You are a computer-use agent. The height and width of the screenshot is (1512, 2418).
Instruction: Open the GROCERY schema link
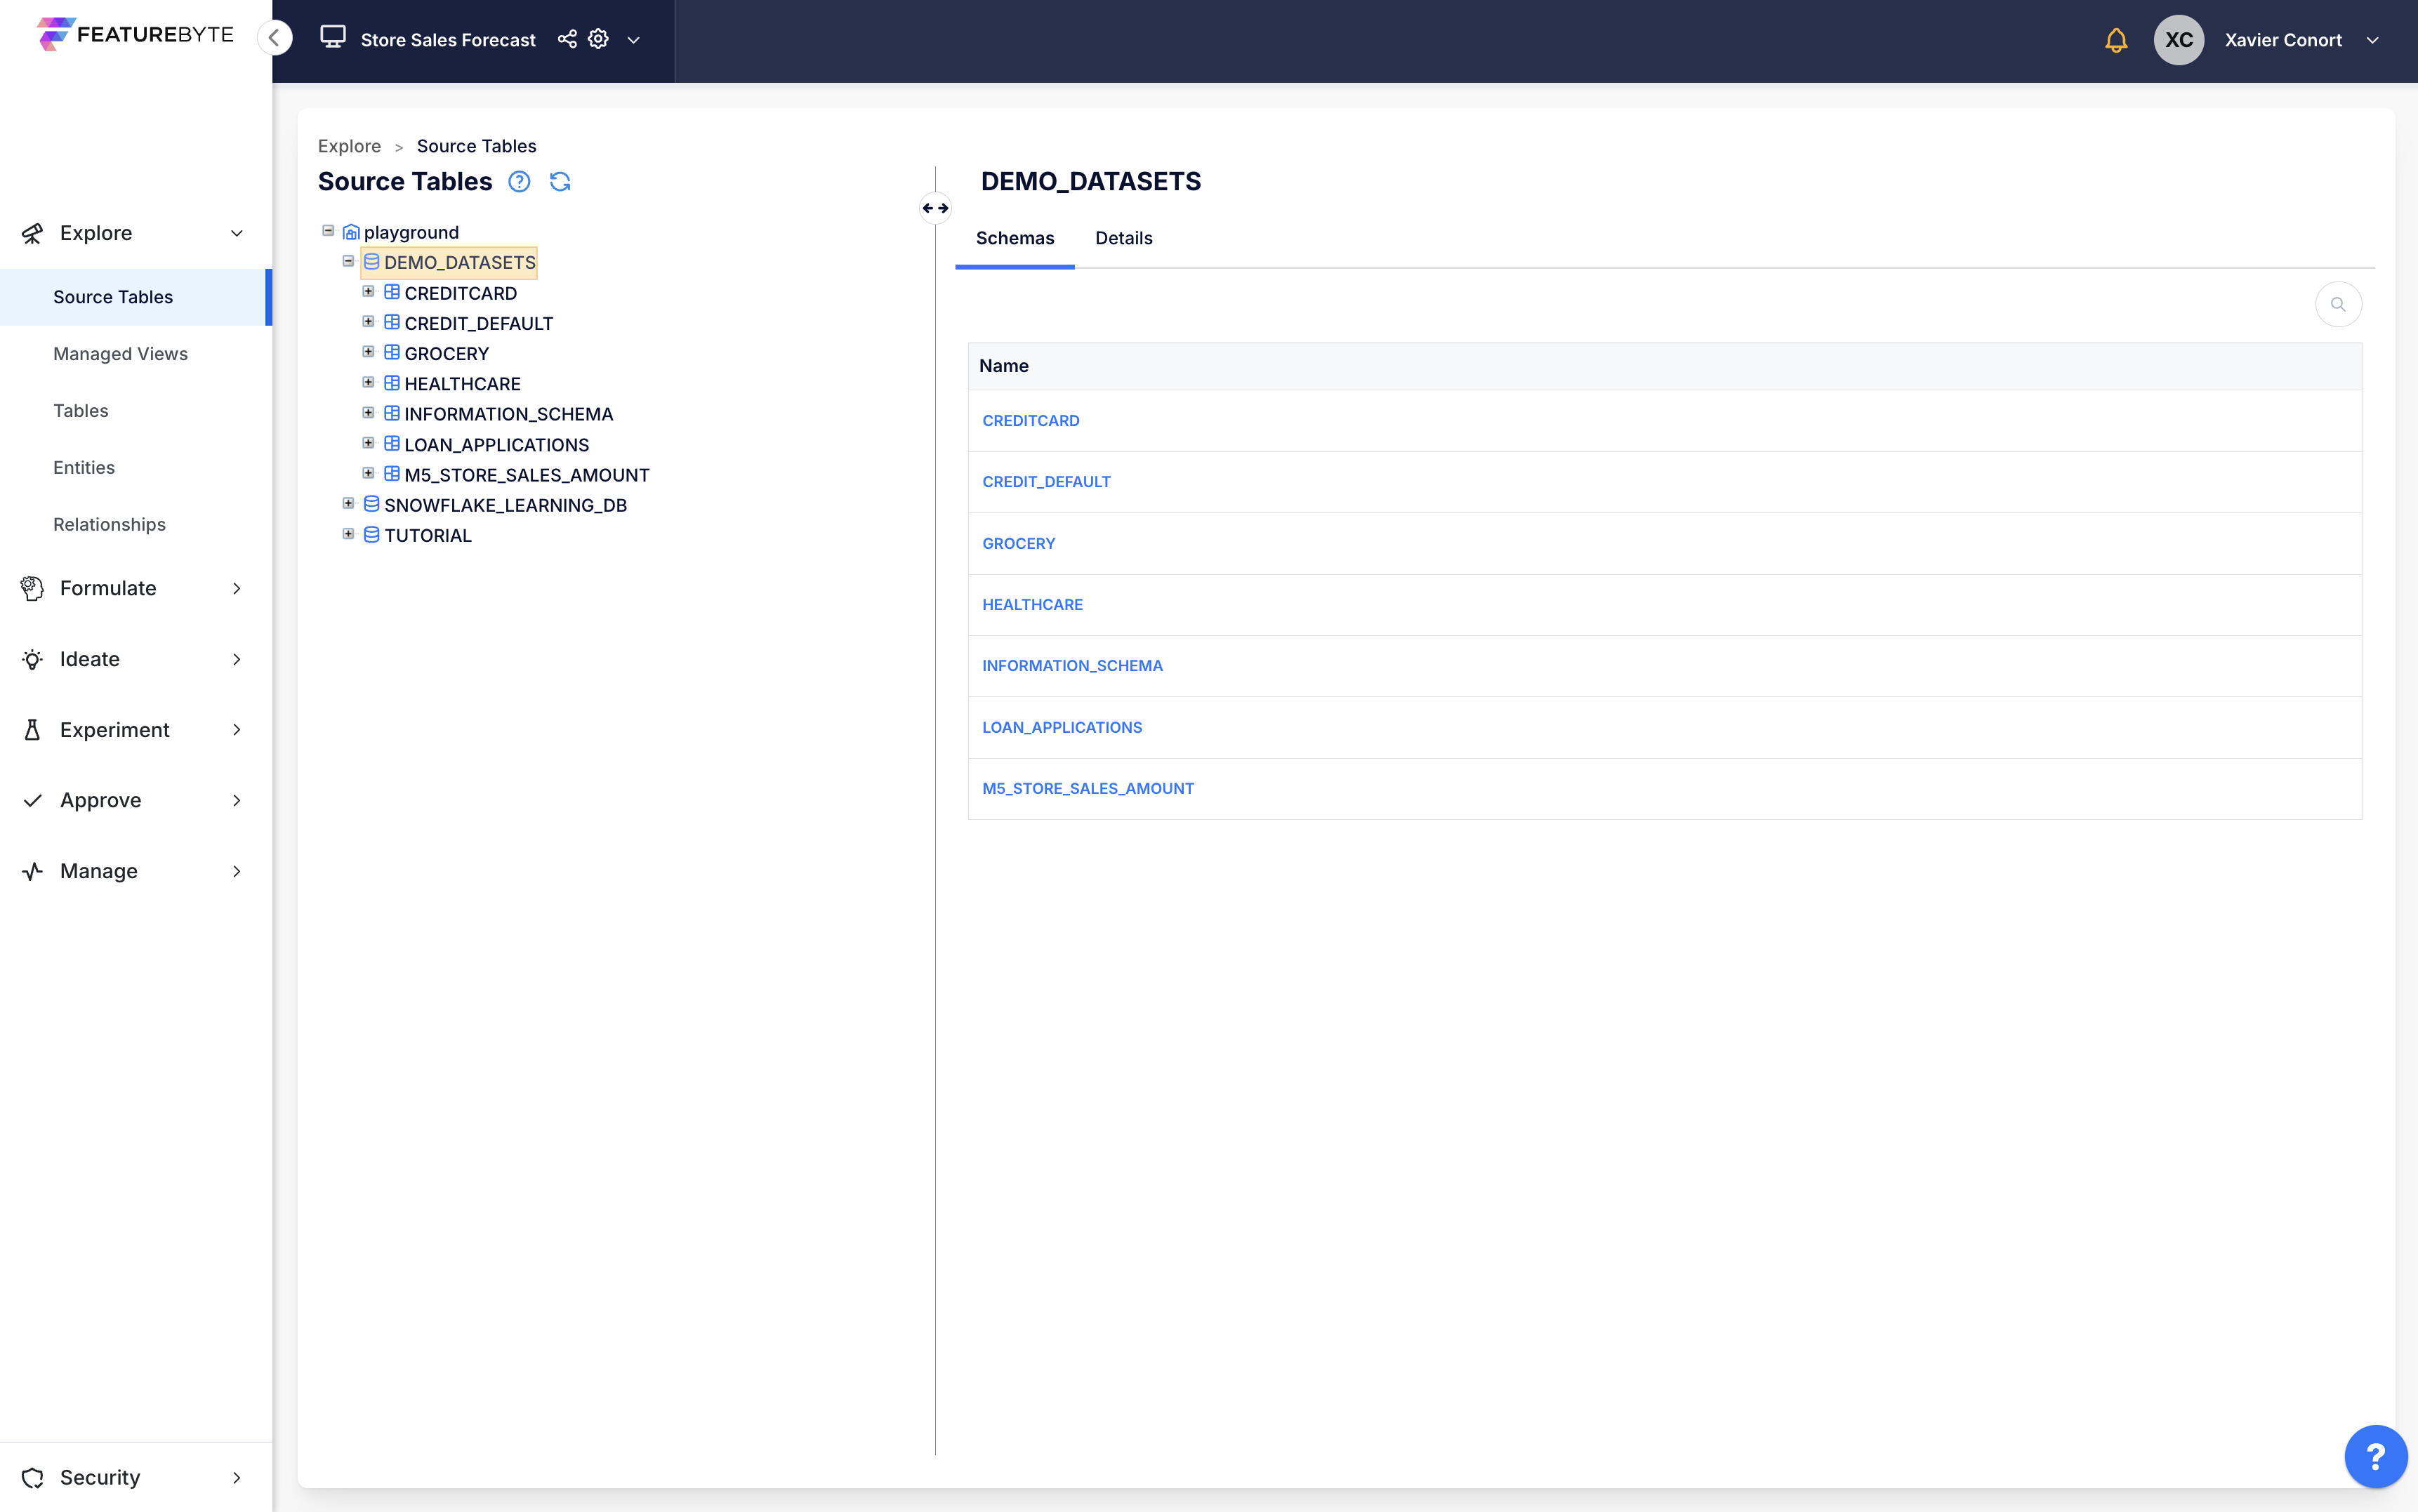(x=1018, y=543)
